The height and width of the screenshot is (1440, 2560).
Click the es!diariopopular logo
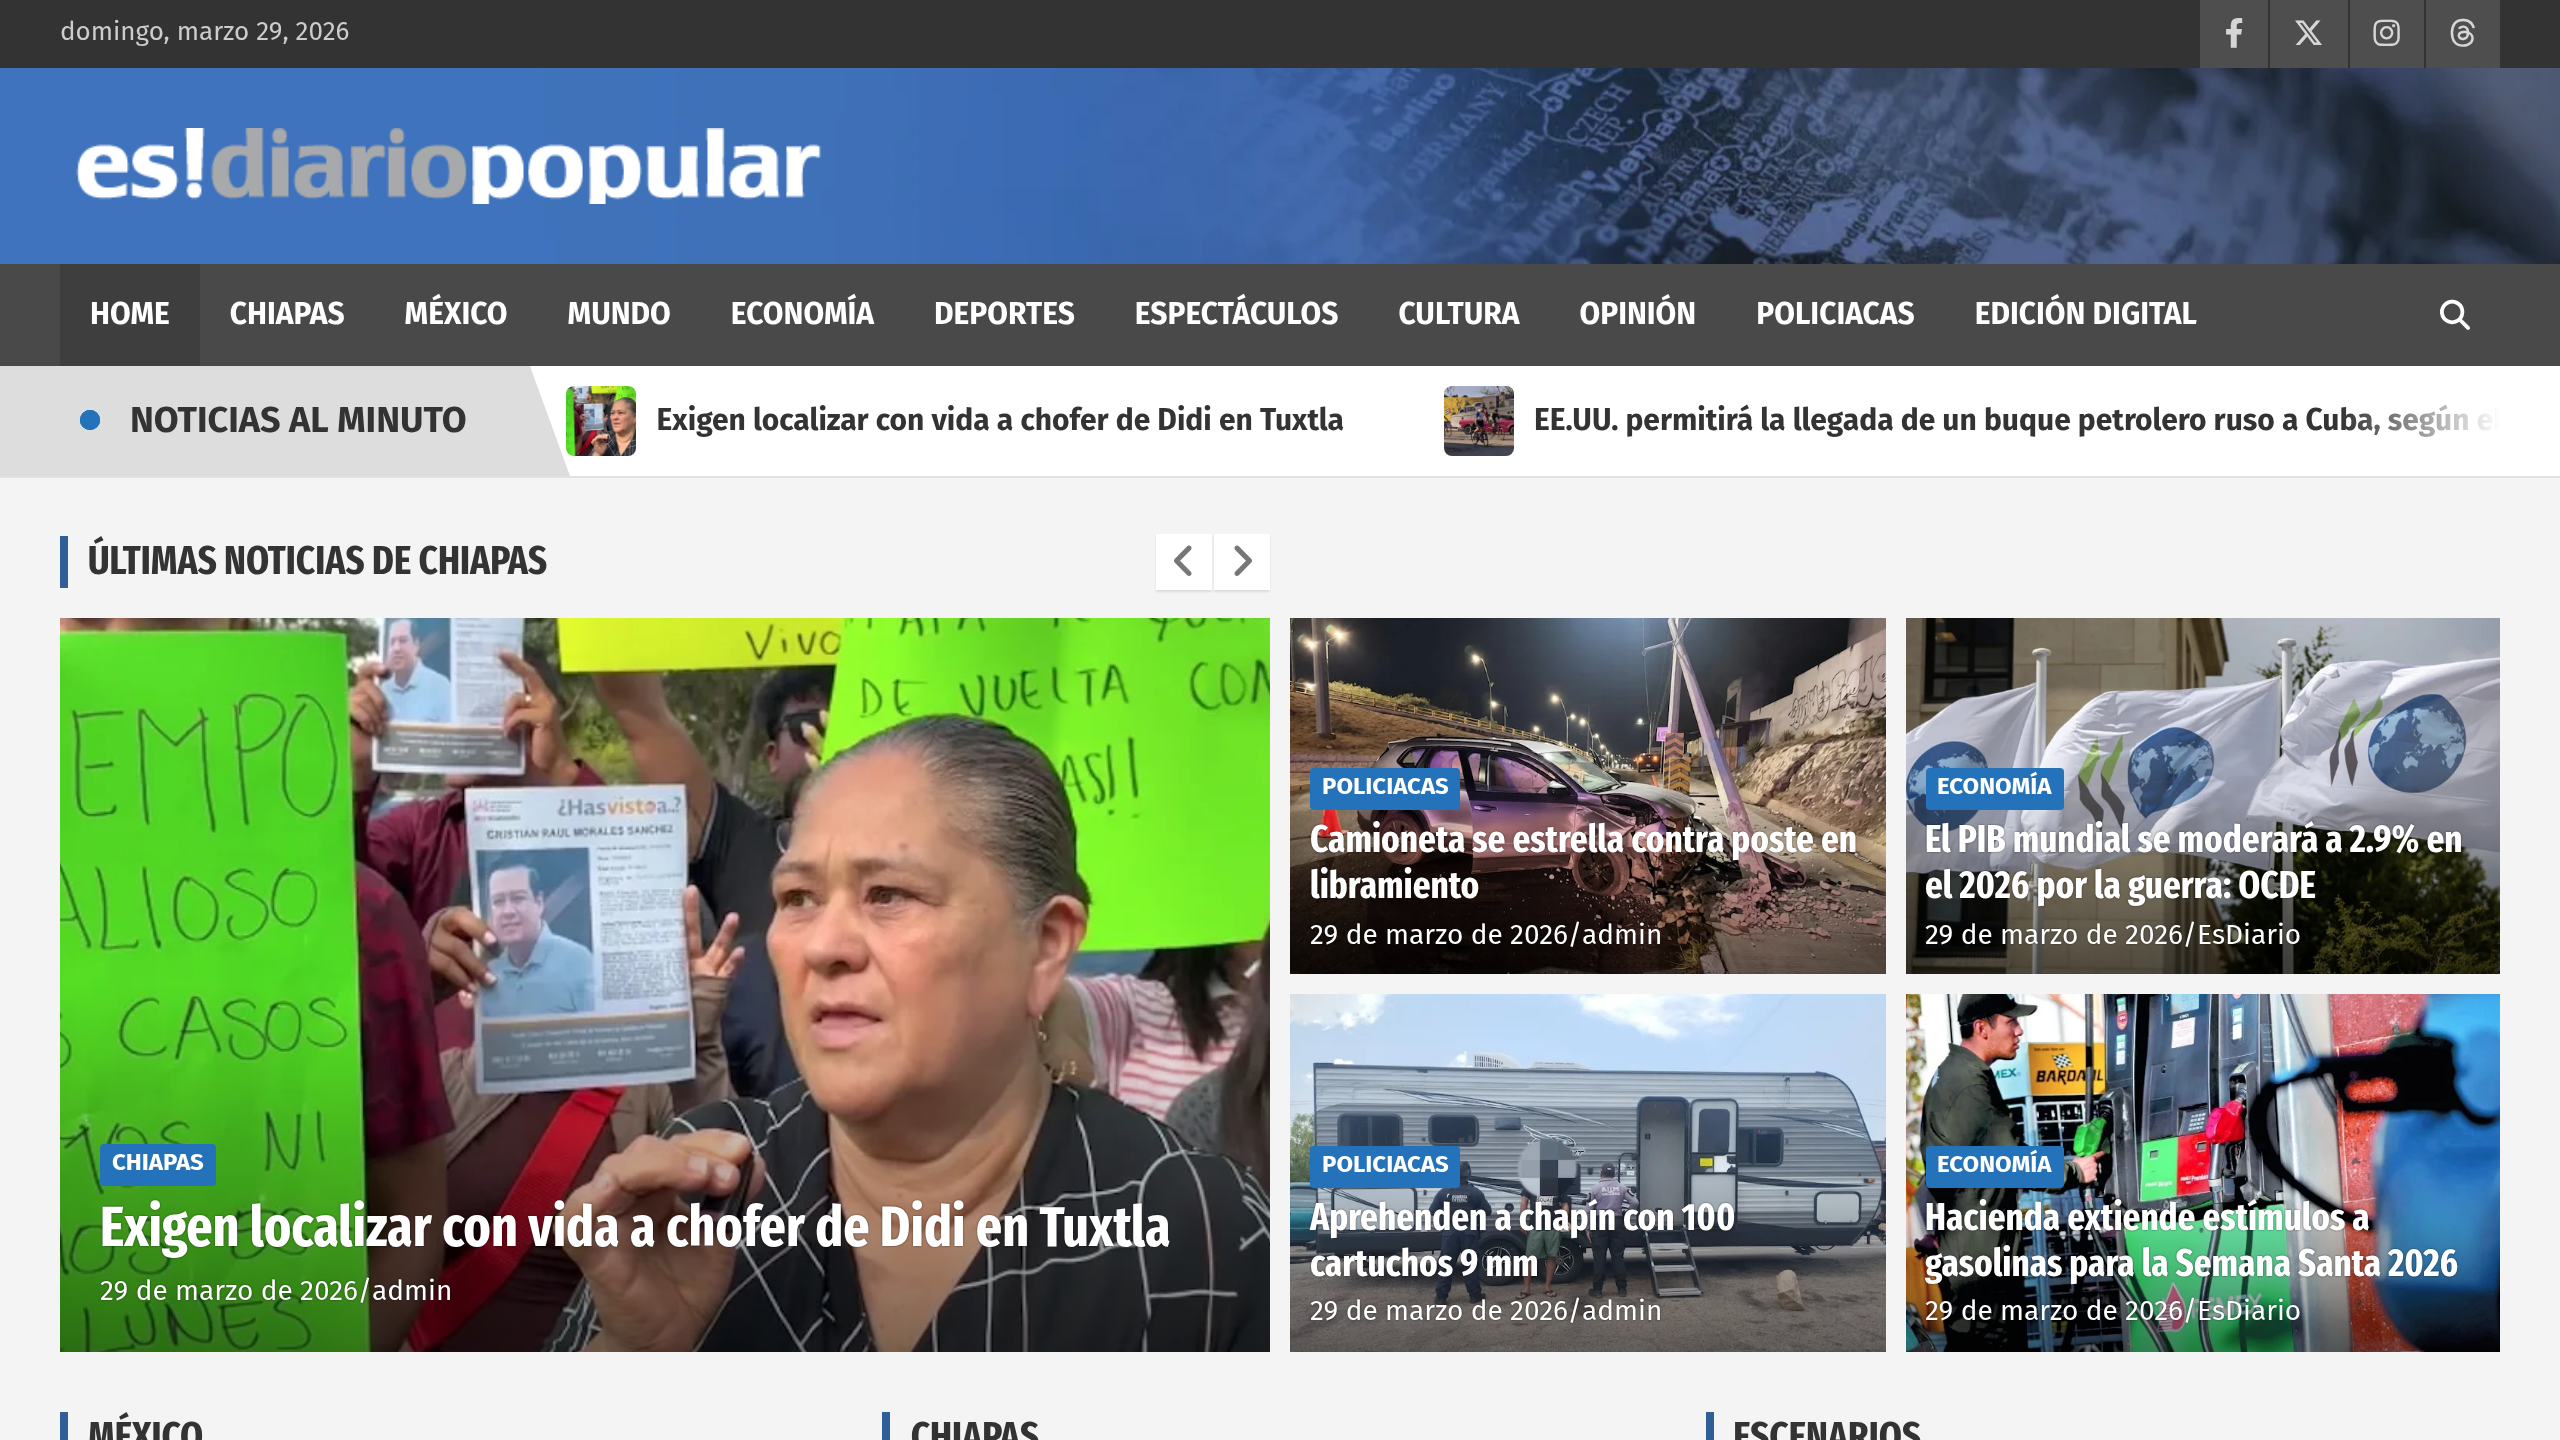pos(446,166)
